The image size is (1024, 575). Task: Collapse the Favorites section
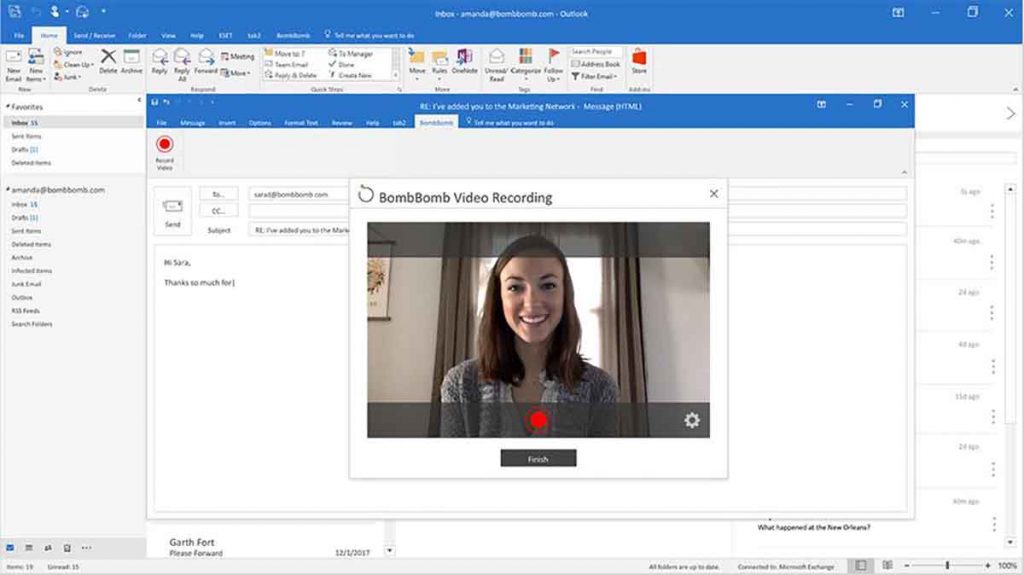point(8,107)
